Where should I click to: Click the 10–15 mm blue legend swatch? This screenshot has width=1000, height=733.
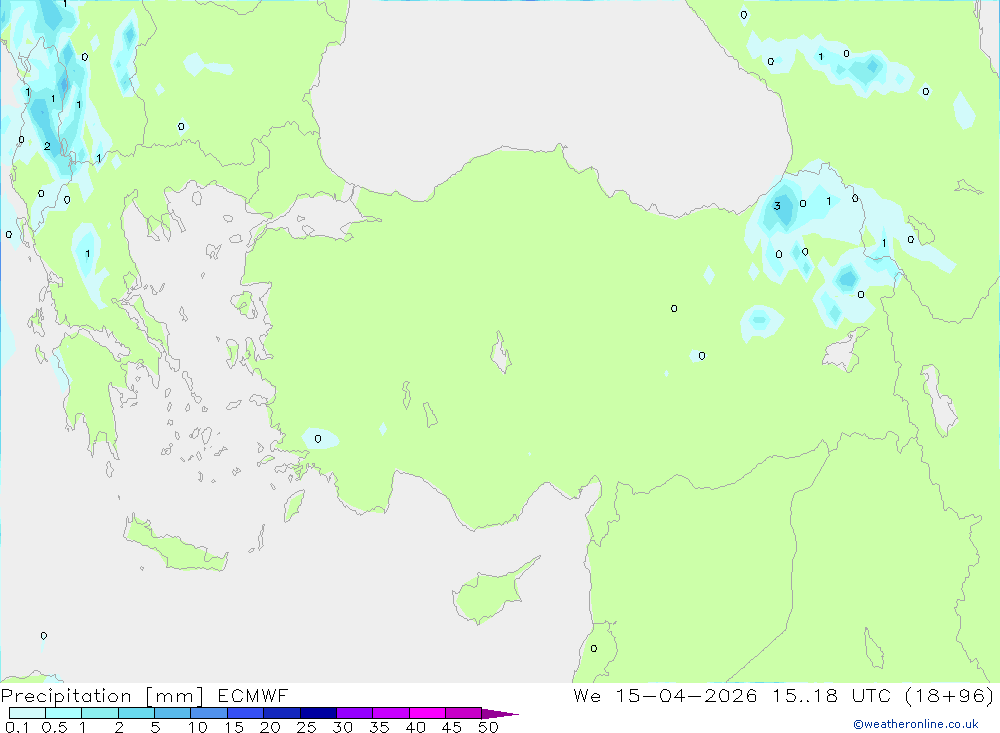[x=209, y=713]
